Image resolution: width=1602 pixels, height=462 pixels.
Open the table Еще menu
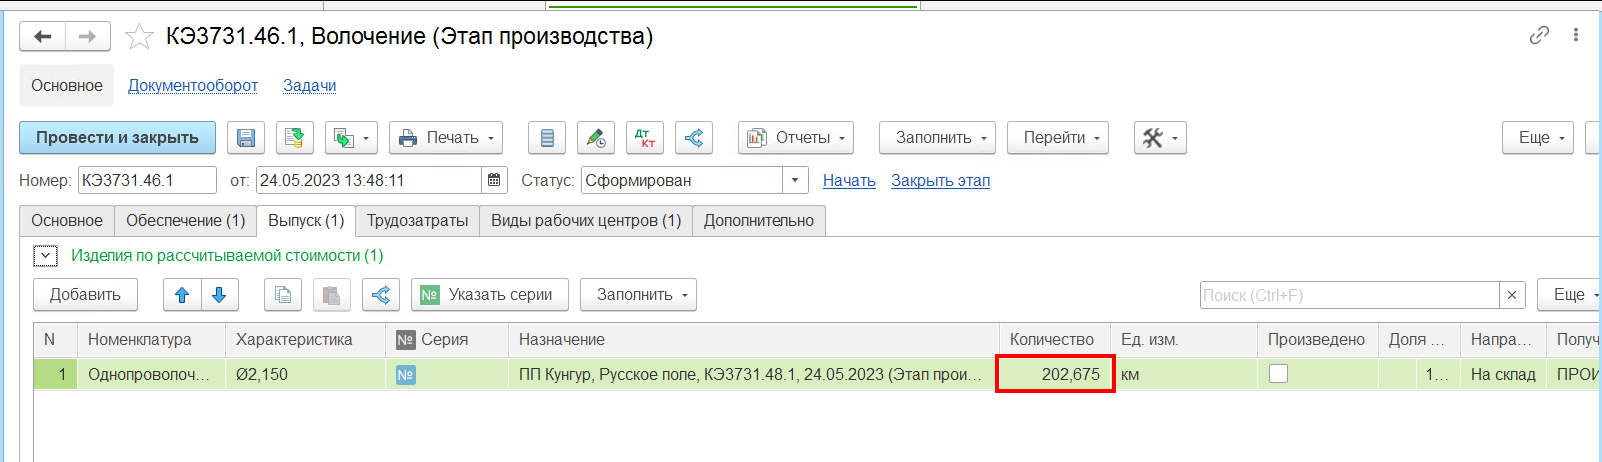click(x=1570, y=295)
